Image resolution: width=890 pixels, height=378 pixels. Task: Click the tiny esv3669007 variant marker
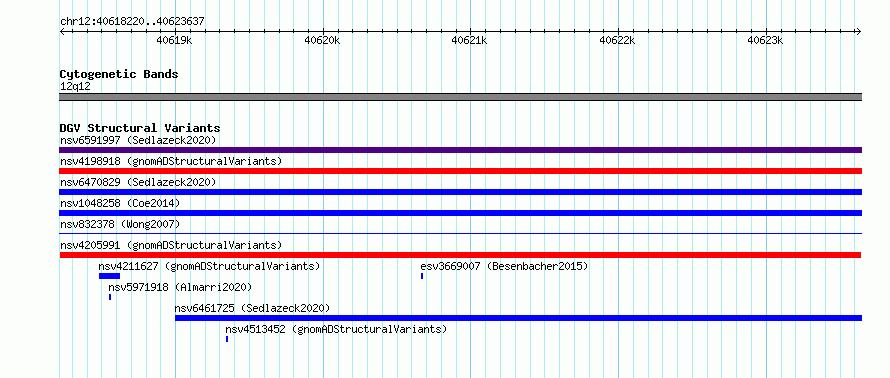tap(422, 276)
